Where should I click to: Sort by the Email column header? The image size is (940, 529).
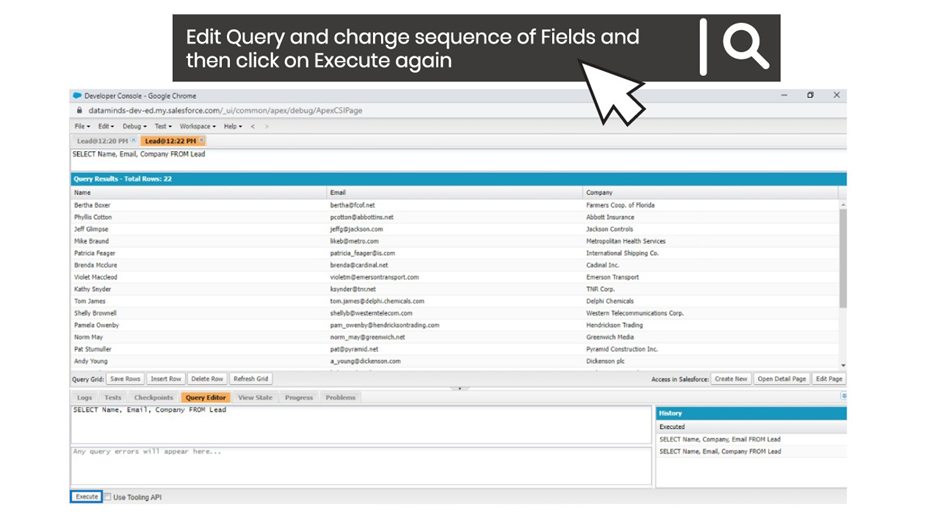(454, 193)
